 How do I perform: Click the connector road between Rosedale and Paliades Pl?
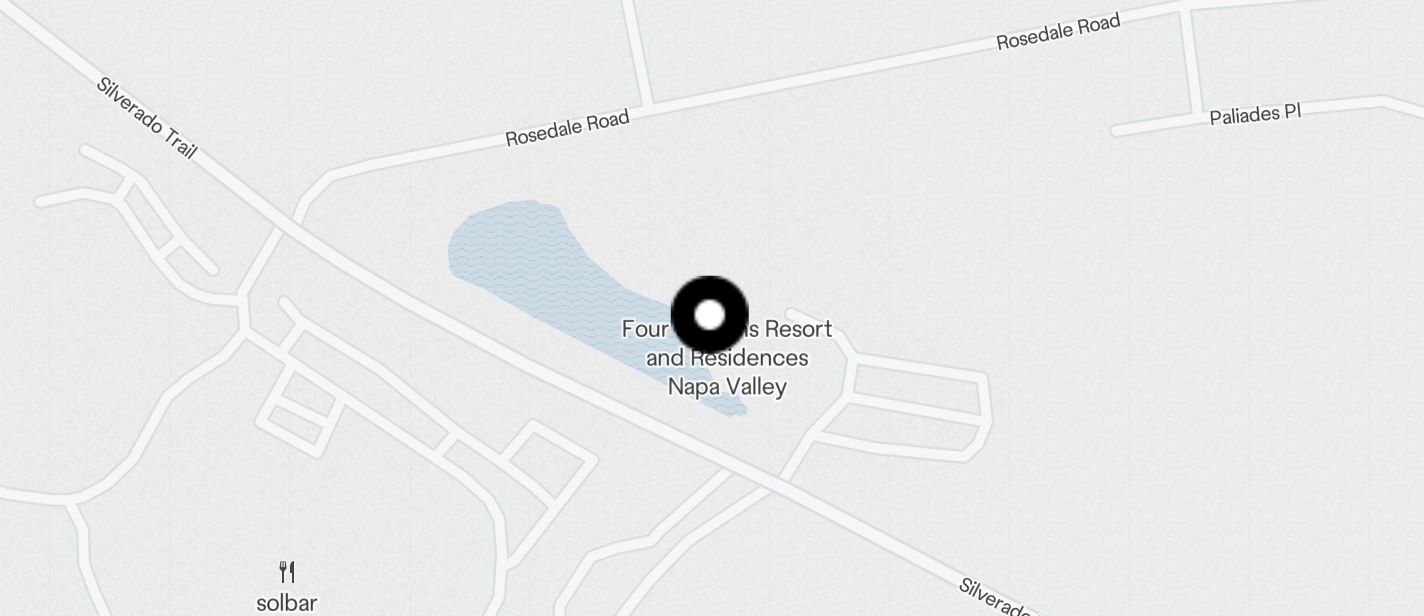pos(1191,62)
